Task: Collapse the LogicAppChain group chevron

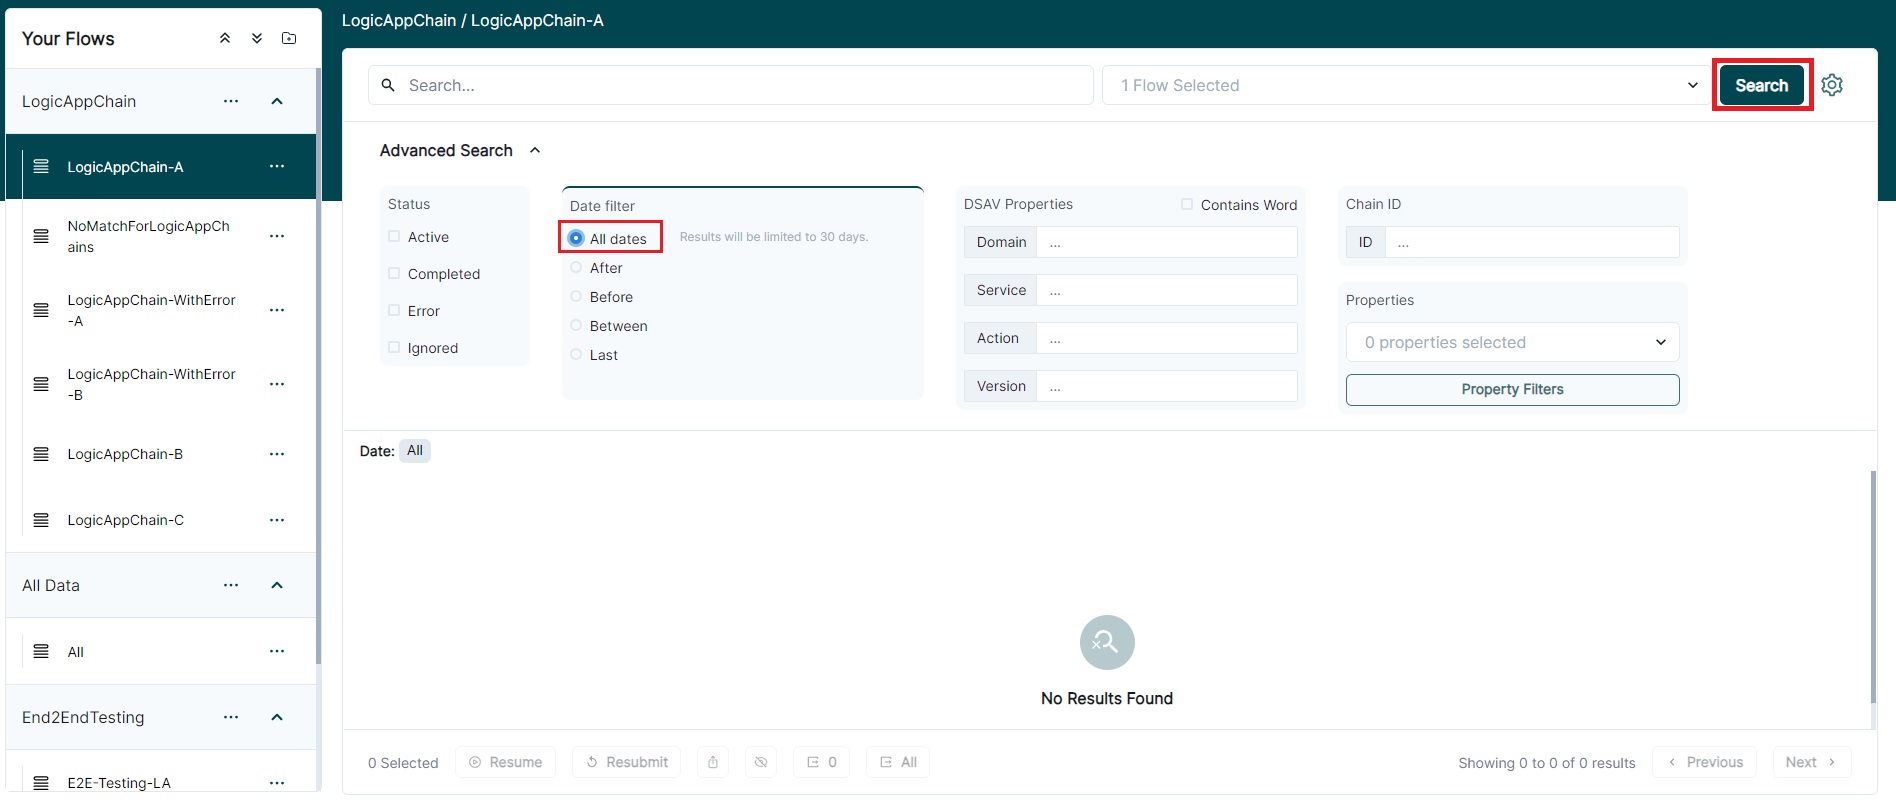Action: 277,101
